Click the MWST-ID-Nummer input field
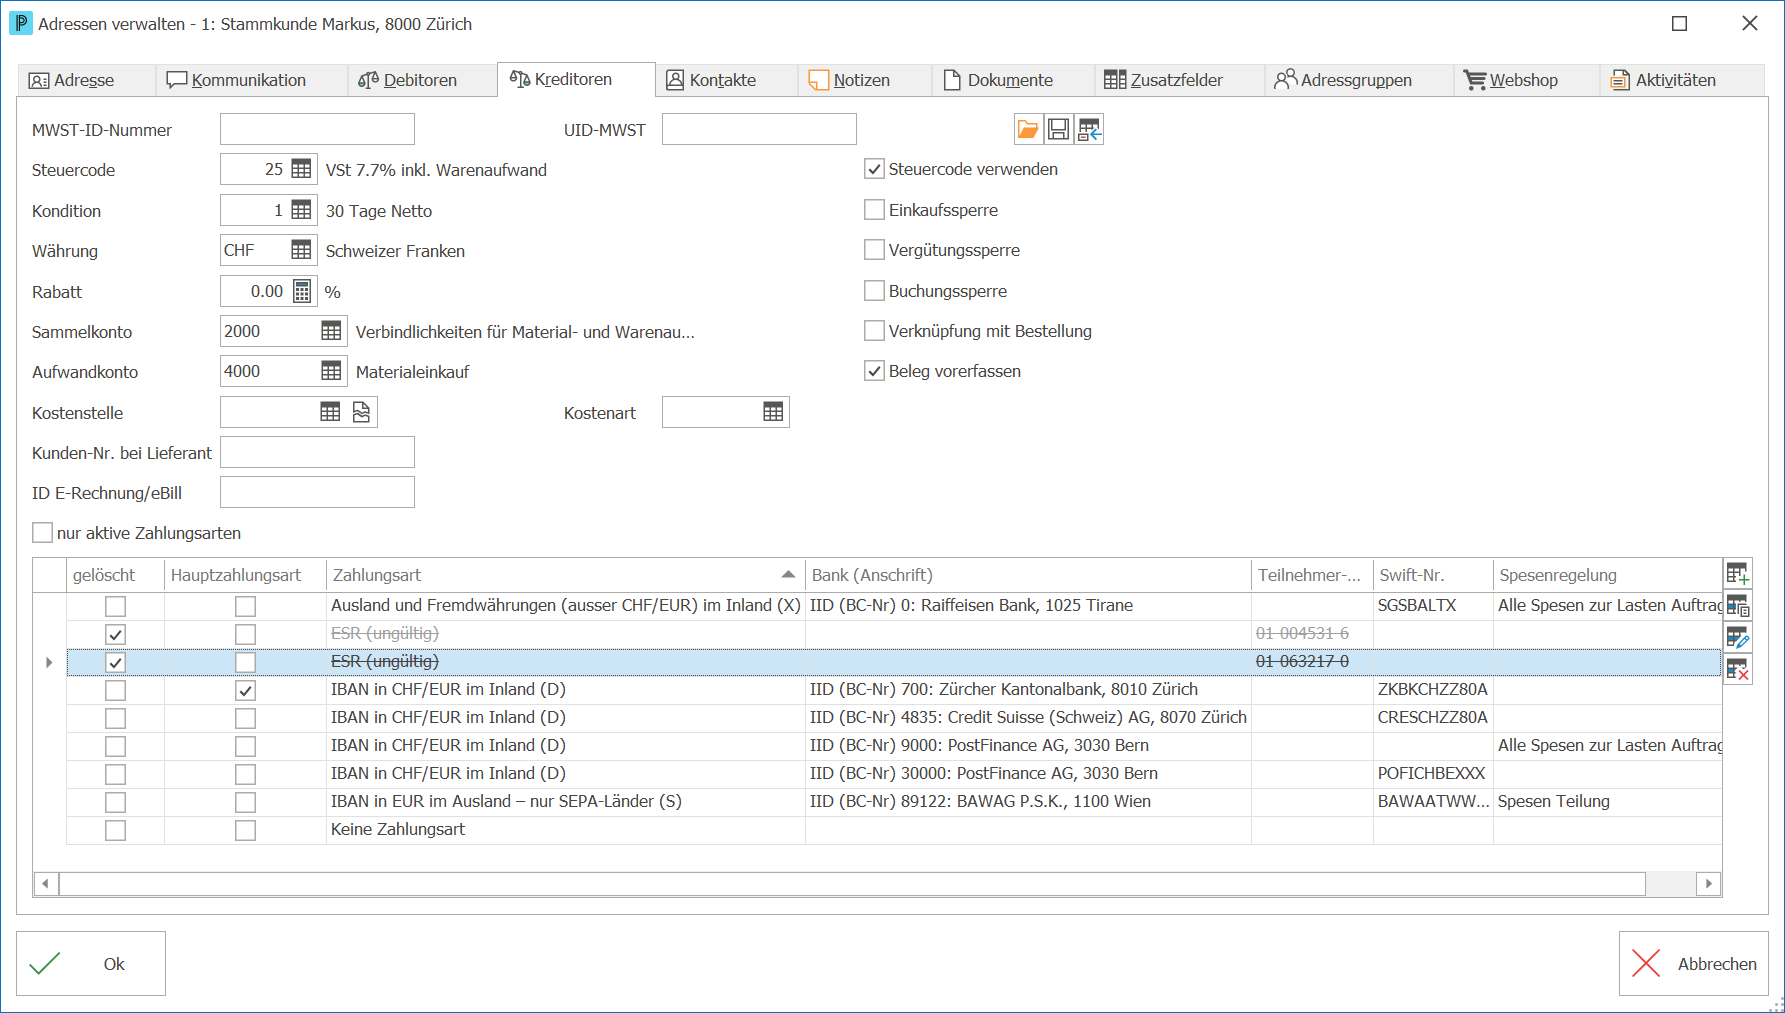 tap(317, 129)
